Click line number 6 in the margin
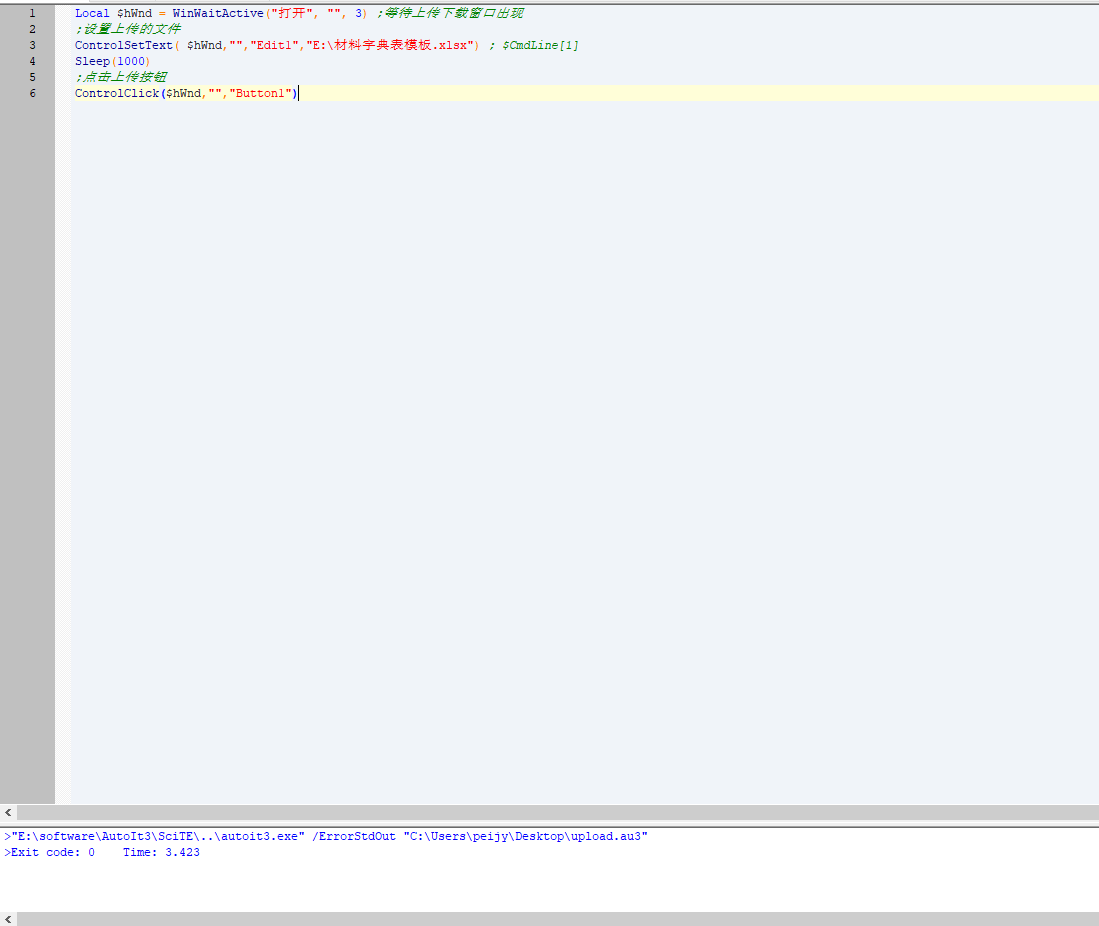The width and height of the screenshot is (1099, 926). point(32,94)
